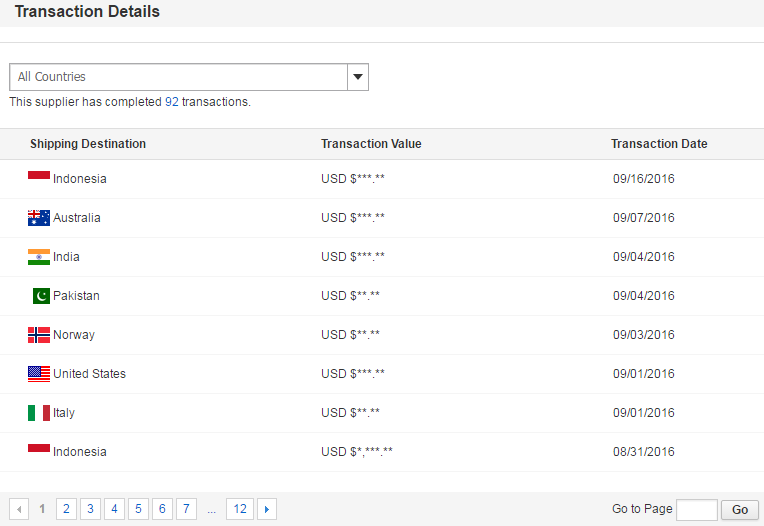Select the Italy destination text
764x526 pixels.
(64, 413)
